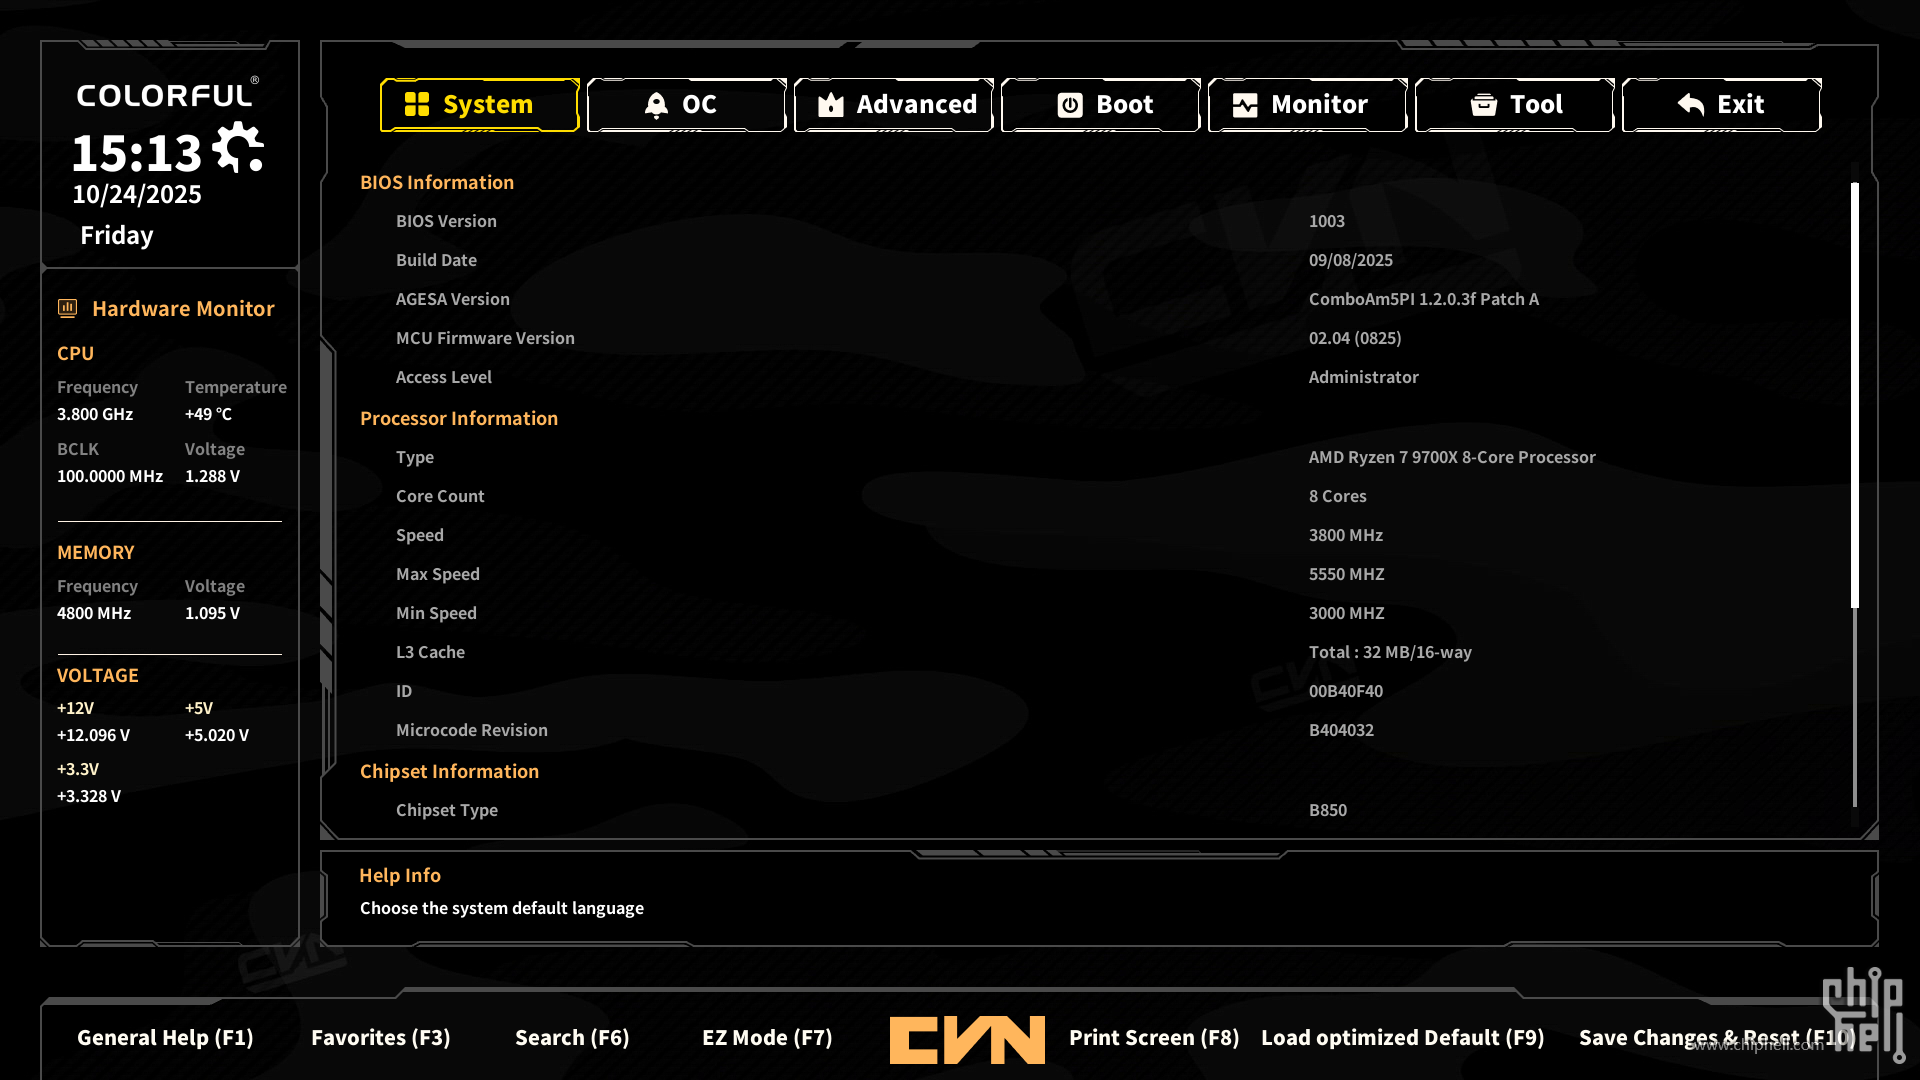Click Load optimized Default (F9)
The image size is (1920, 1080).
[1402, 1038]
